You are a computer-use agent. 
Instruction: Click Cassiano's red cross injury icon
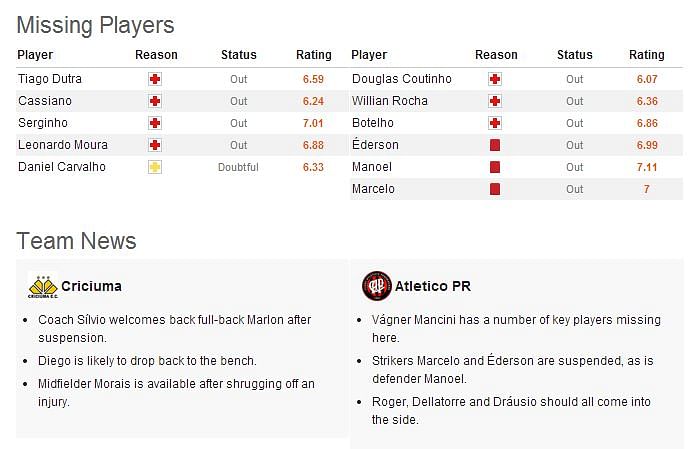(x=155, y=101)
